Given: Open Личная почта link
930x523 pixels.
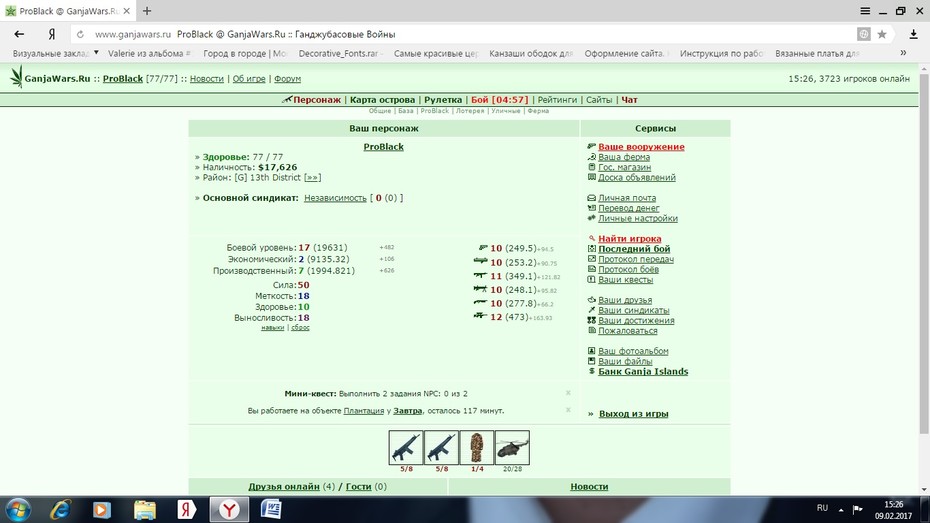Looking at the screenshot, I should pyautogui.click(x=627, y=197).
